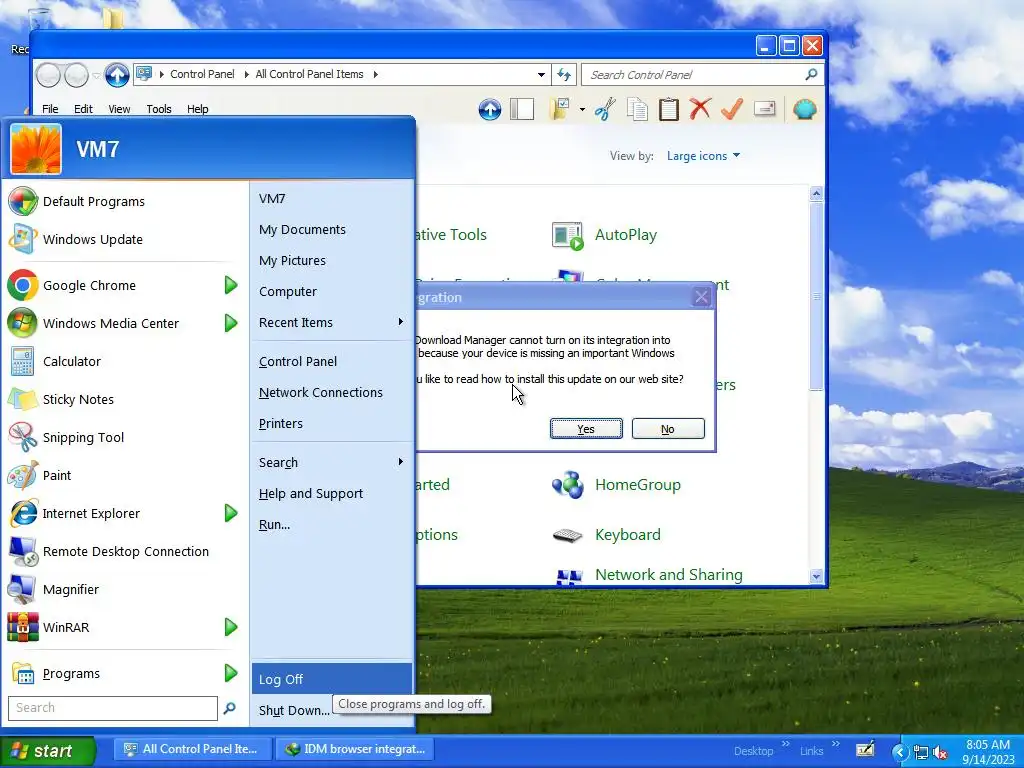Open HomeGroup control panel item
The height and width of the screenshot is (768, 1024).
[x=616, y=485]
